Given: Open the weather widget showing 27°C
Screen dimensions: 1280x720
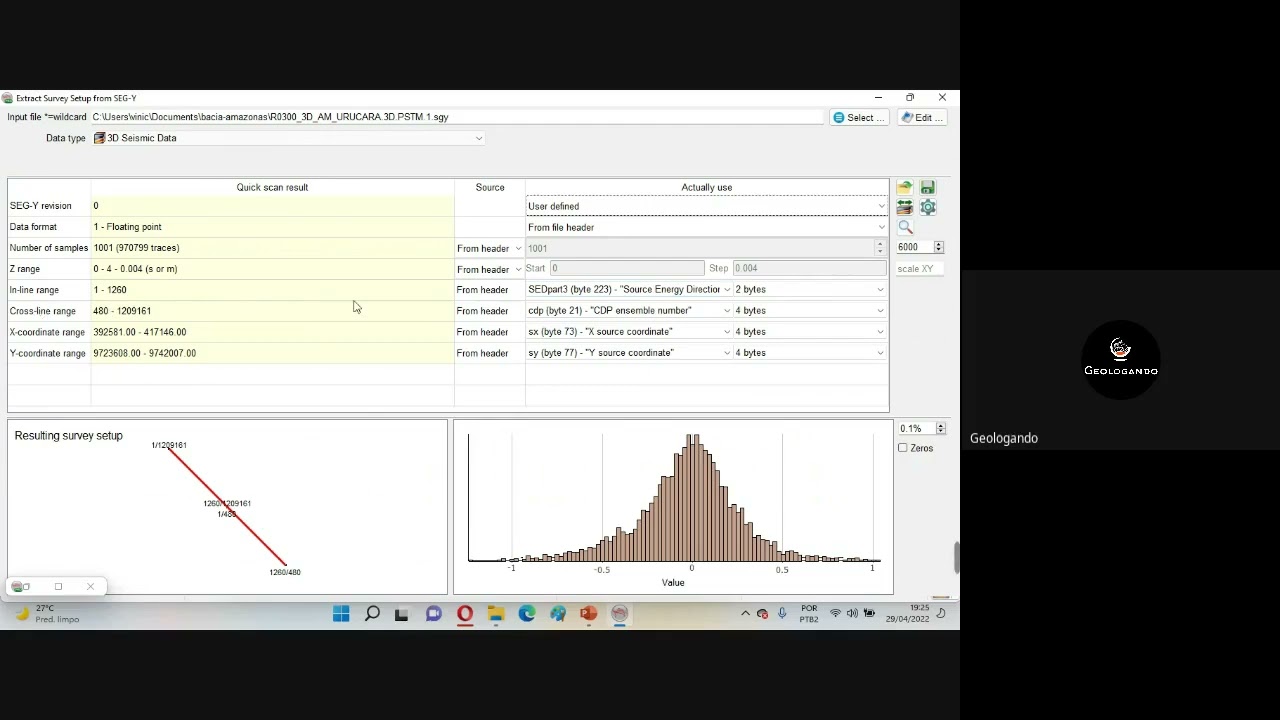Looking at the screenshot, I should (47, 613).
